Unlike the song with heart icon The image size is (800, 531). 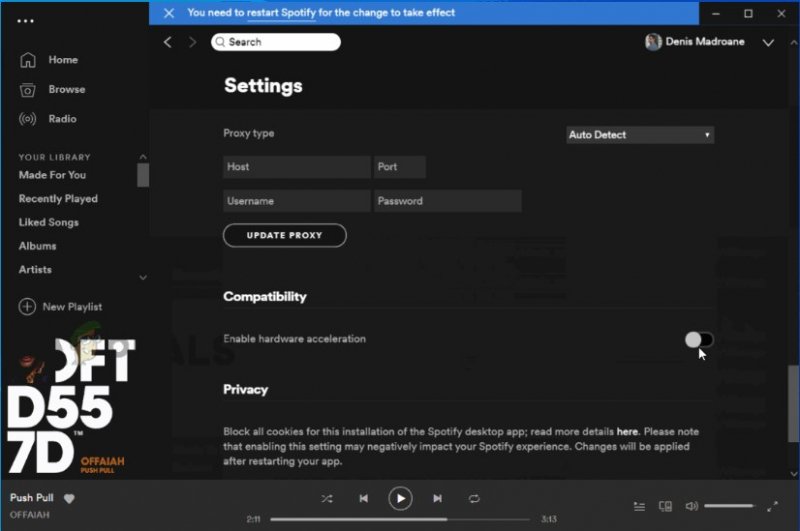tap(69, 498)
